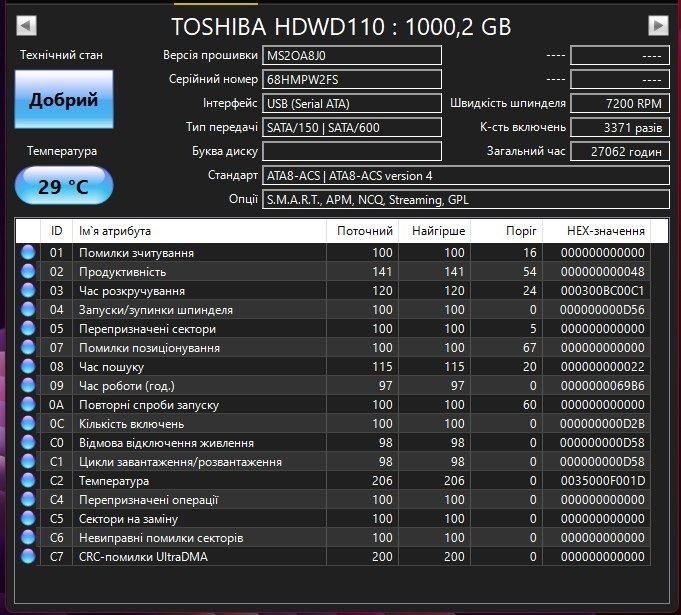Image resolution: width=681 pixels, height=615 pixels.
Task: Click status icon for Час роботи (год.) row
Action: [x=28, y=385]
